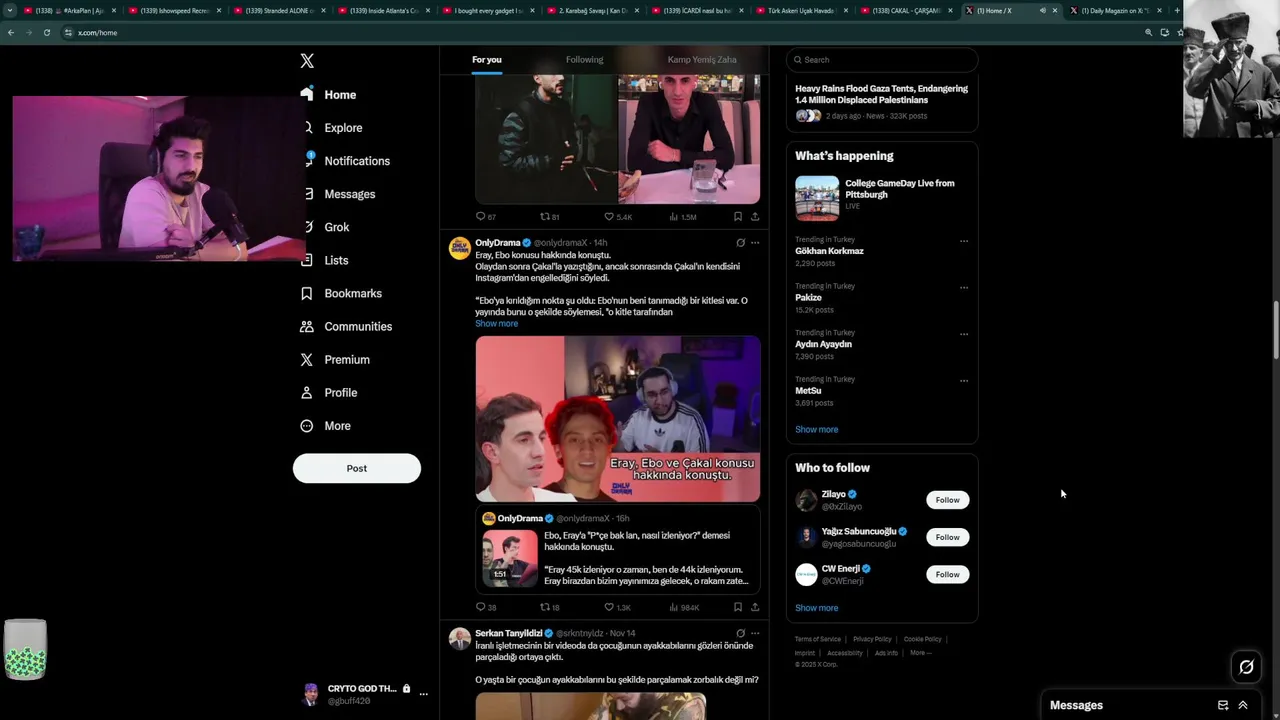Open more options for Pakize trend
1280x720 pixels.
[x=964, y=287]
